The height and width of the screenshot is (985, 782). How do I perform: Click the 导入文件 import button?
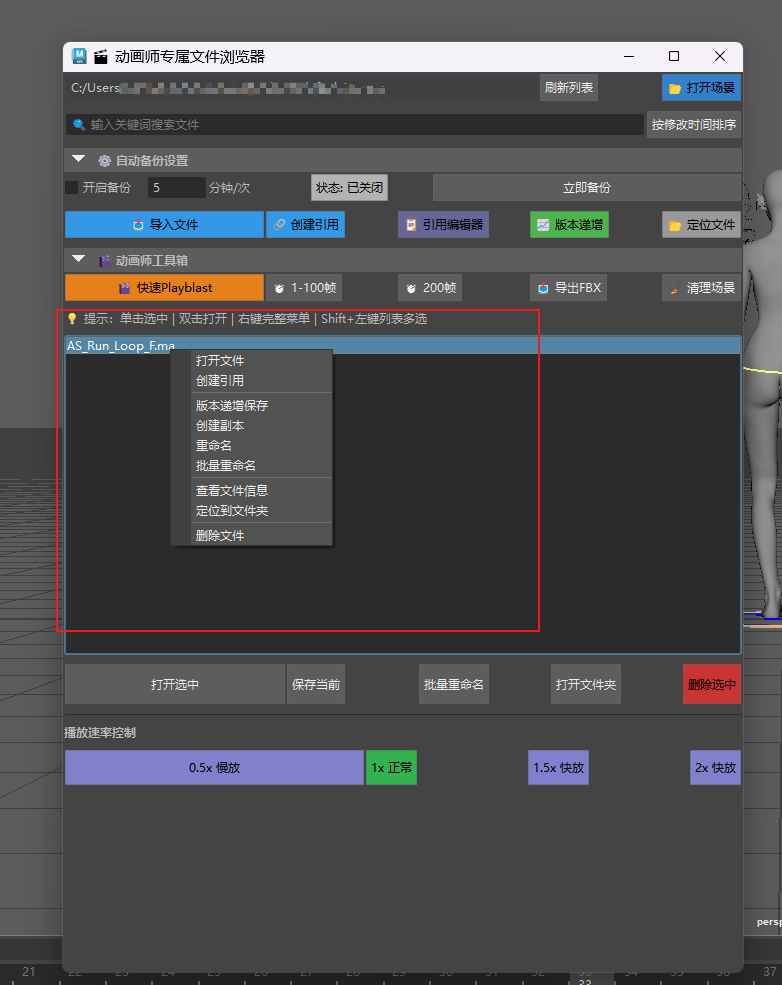pos(164,225)
